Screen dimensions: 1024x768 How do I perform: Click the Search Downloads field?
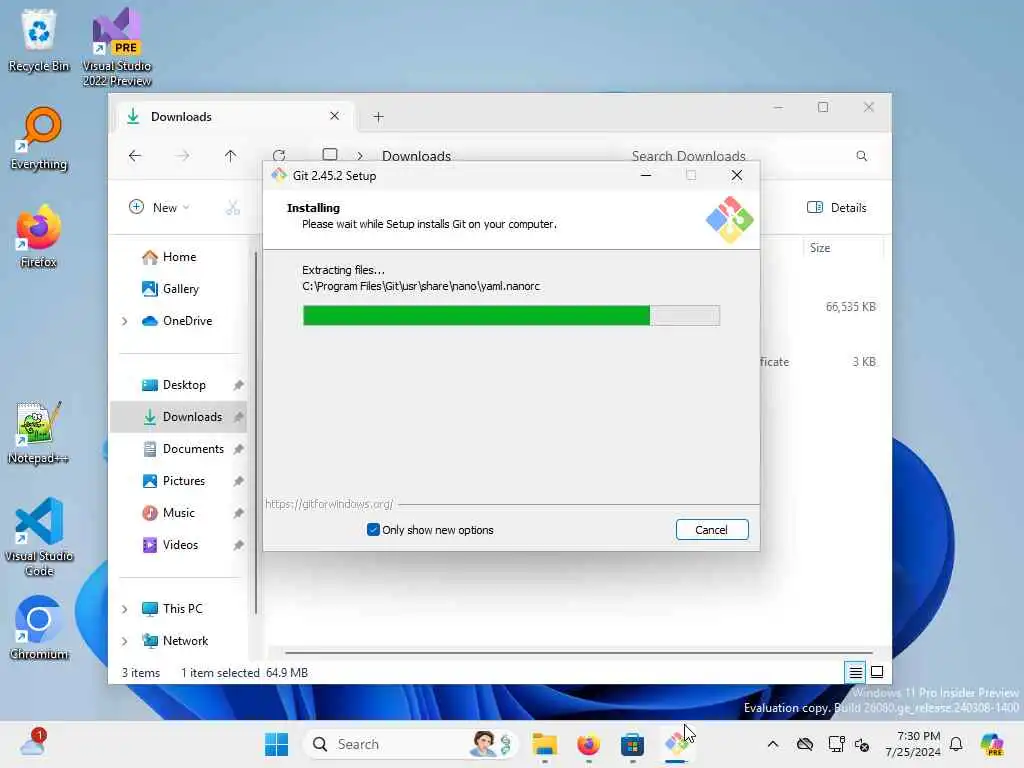point(689,155)
